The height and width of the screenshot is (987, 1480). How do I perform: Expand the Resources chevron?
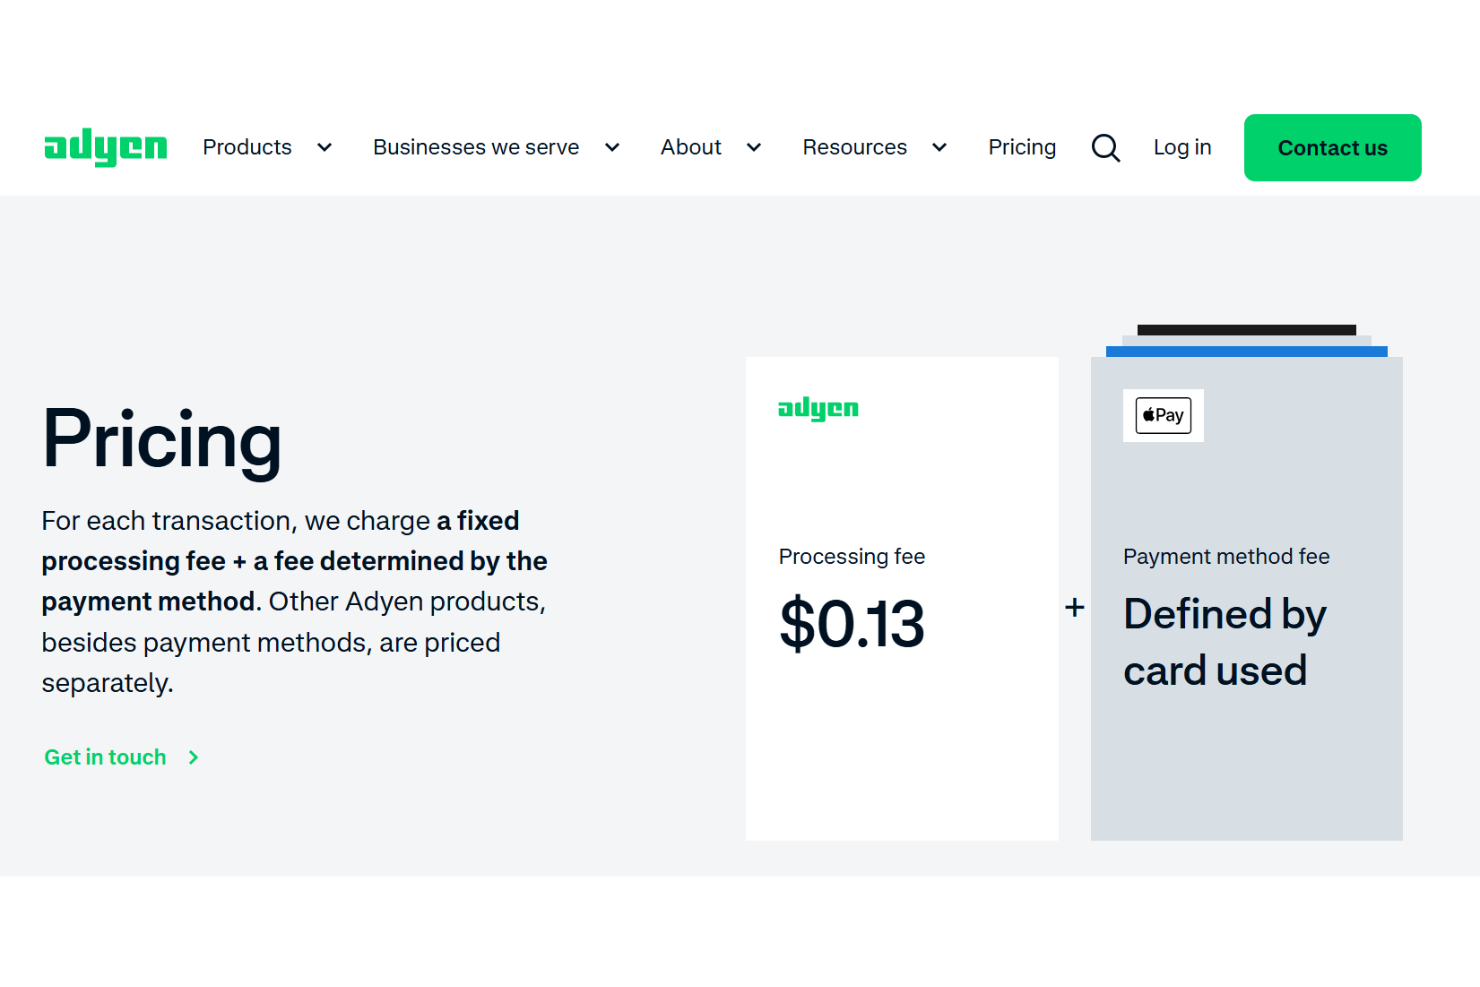coord(939,148)
